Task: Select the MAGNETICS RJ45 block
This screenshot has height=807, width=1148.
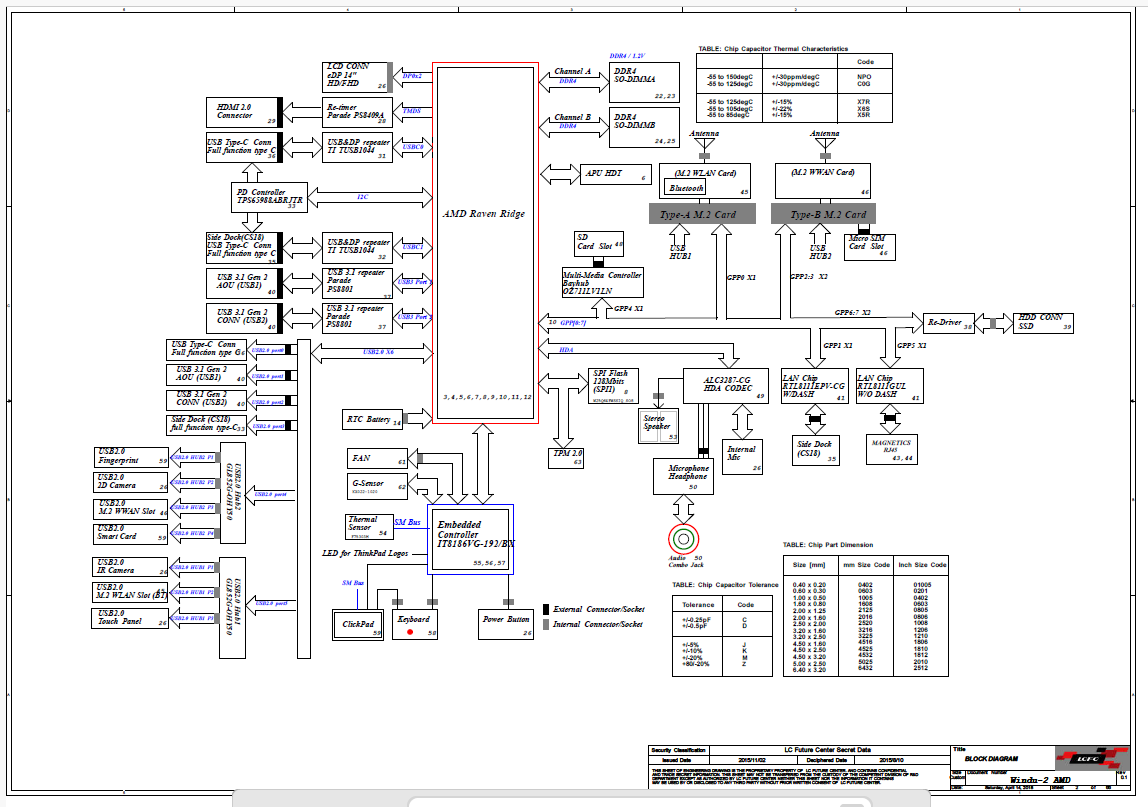Action: coord(891,450)
